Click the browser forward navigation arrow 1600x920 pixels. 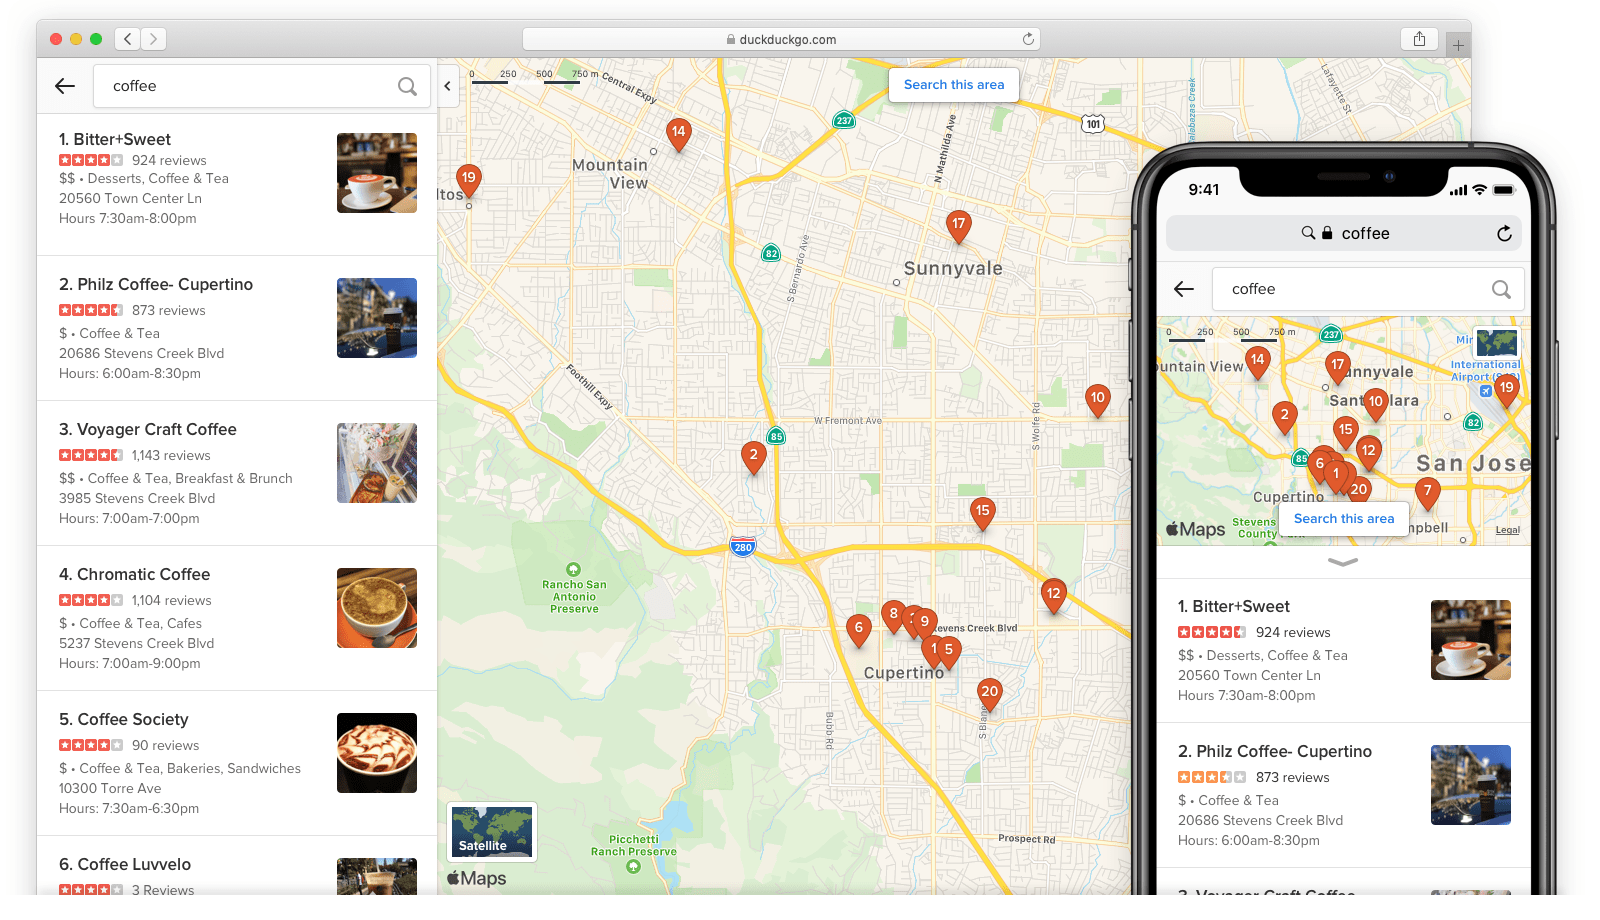154,38
